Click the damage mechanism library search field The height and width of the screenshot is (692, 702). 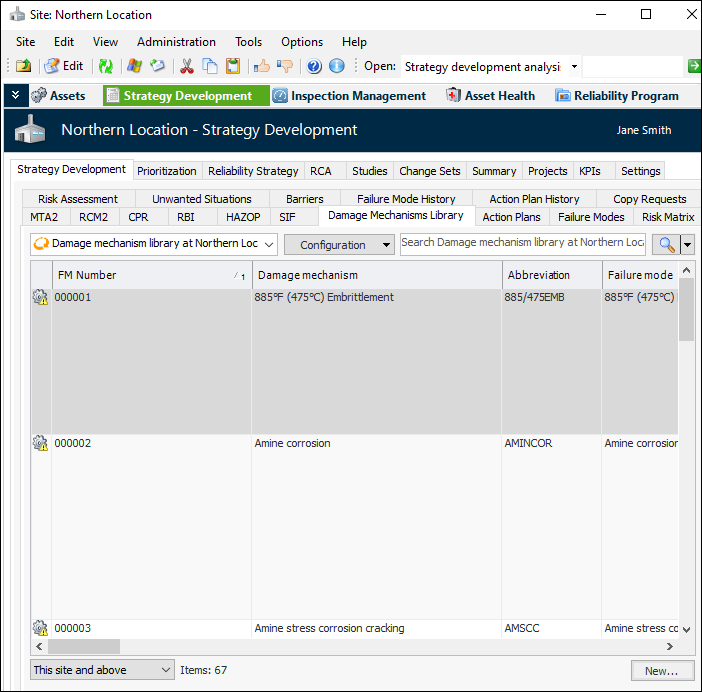(522, 243)
